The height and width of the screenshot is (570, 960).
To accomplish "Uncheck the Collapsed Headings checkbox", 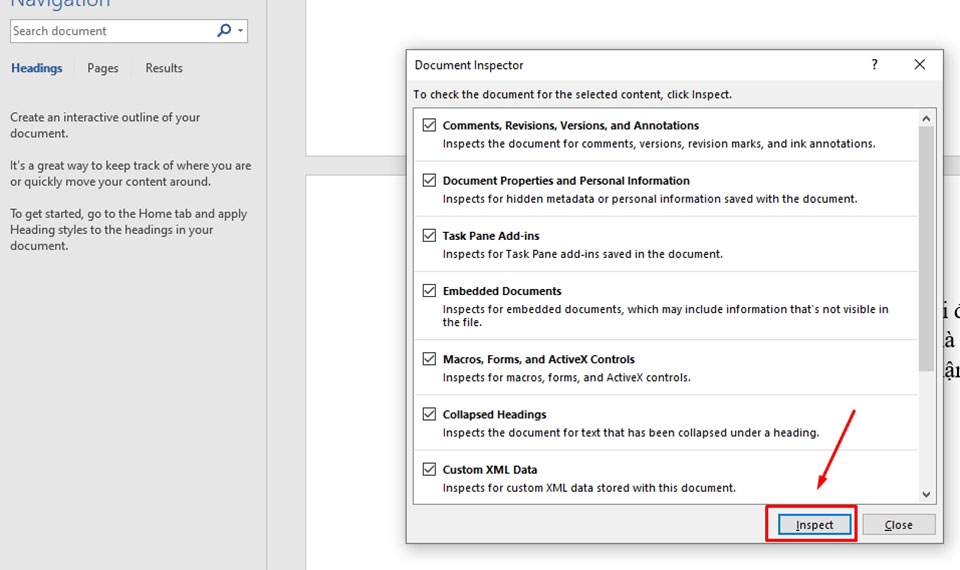I will [x=430, y=414].
